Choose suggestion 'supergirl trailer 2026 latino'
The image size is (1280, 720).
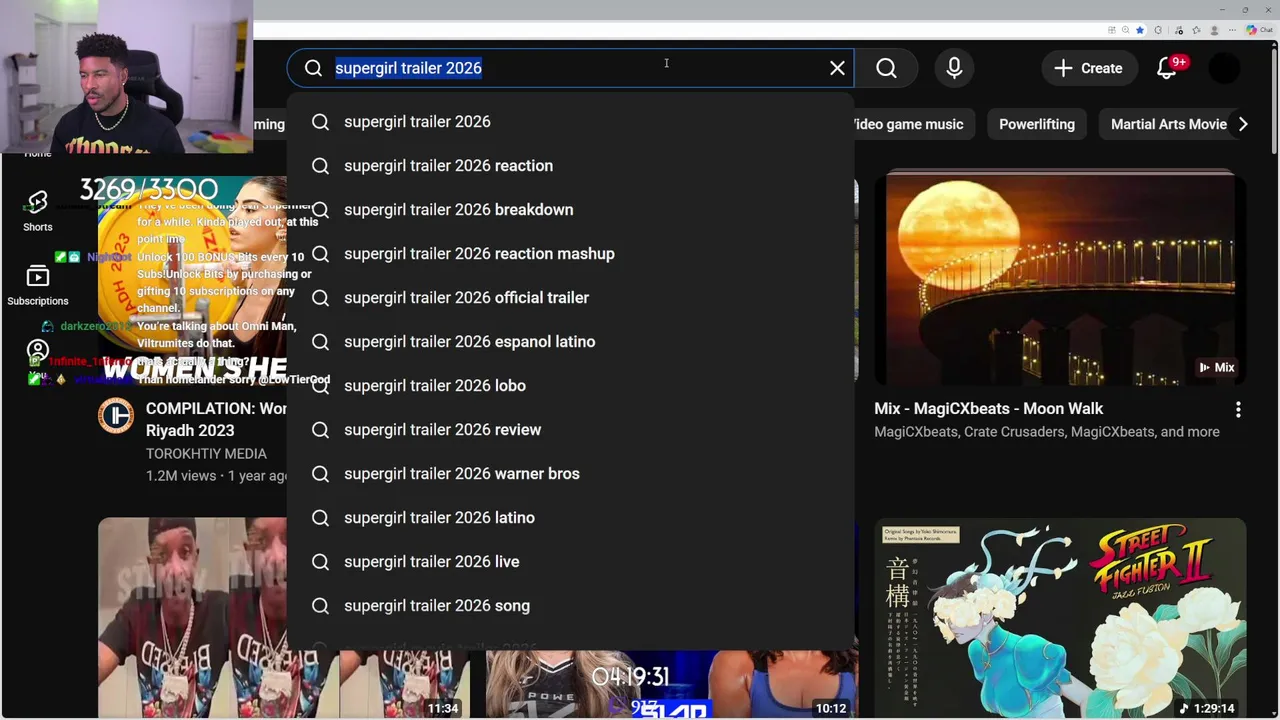click(570, 518)
